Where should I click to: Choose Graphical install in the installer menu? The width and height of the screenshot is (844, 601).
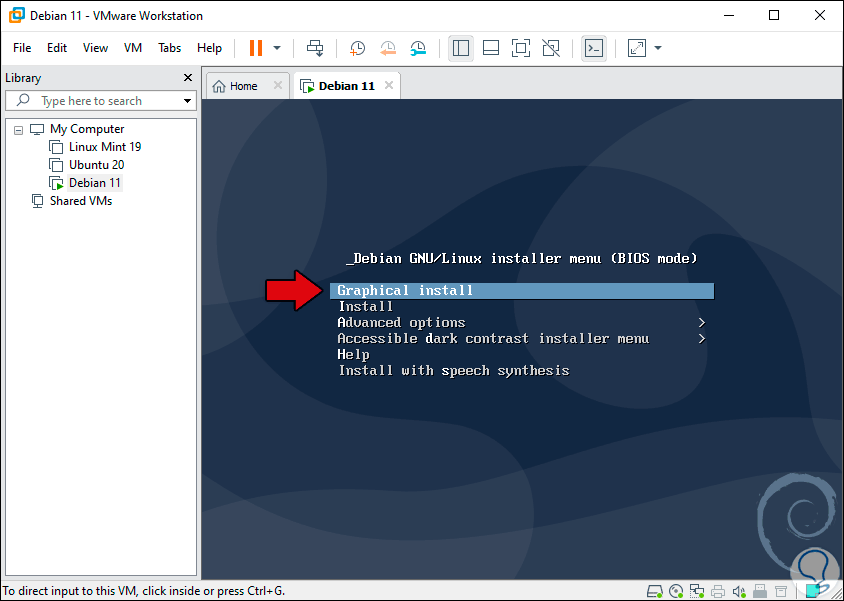tap(522, 291)
